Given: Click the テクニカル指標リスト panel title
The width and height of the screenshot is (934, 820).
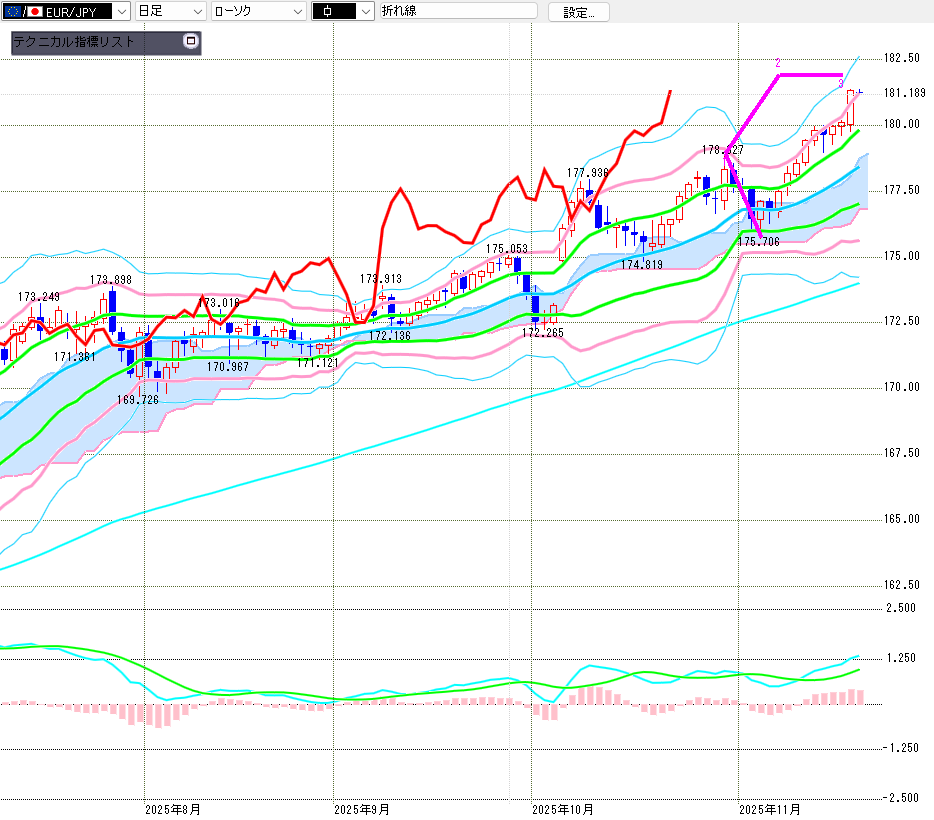Looking at the screenshot, I should tap(75, 43).
